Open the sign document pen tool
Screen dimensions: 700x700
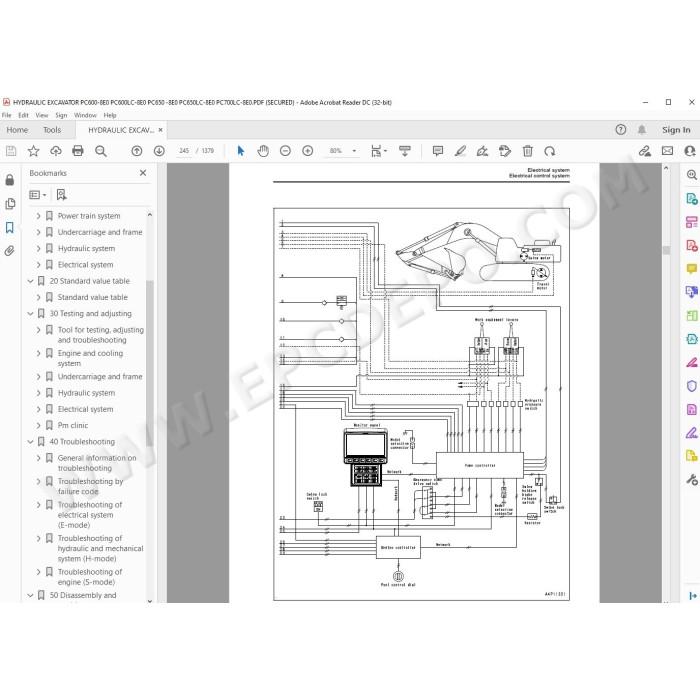coord(482,151)
